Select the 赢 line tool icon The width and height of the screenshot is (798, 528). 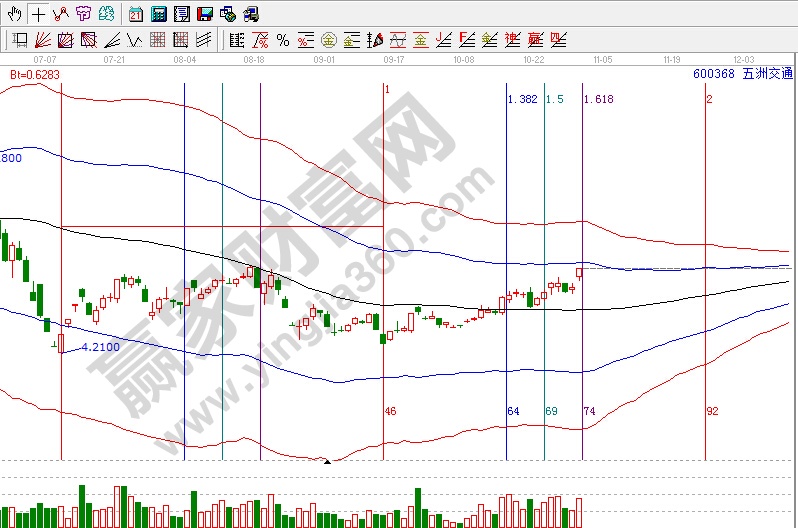point(536,40)
